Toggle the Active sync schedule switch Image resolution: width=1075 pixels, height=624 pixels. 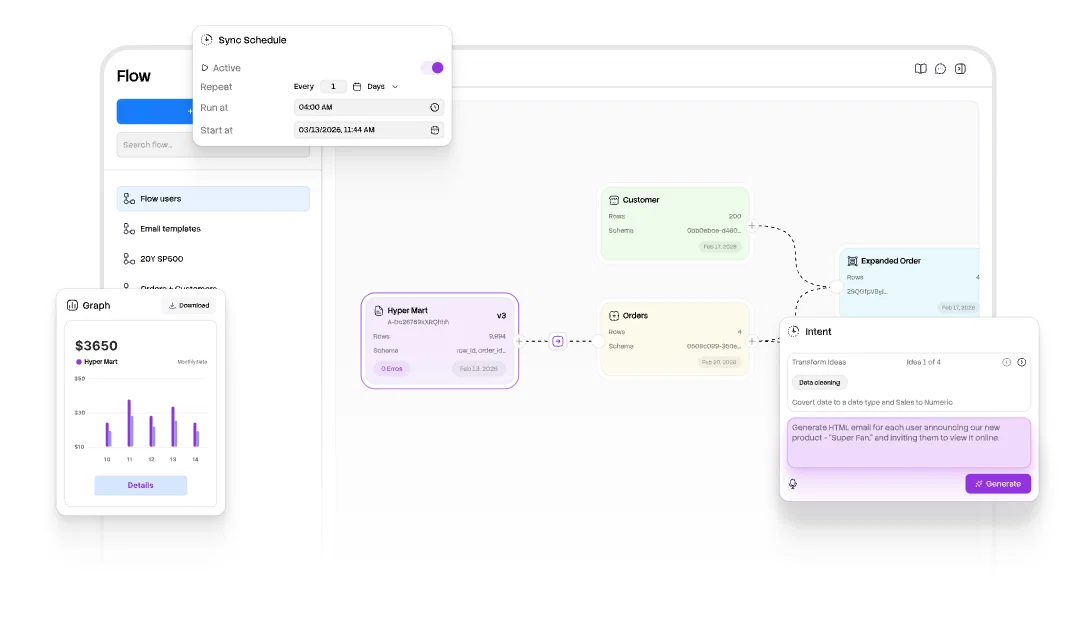[433, 67]
